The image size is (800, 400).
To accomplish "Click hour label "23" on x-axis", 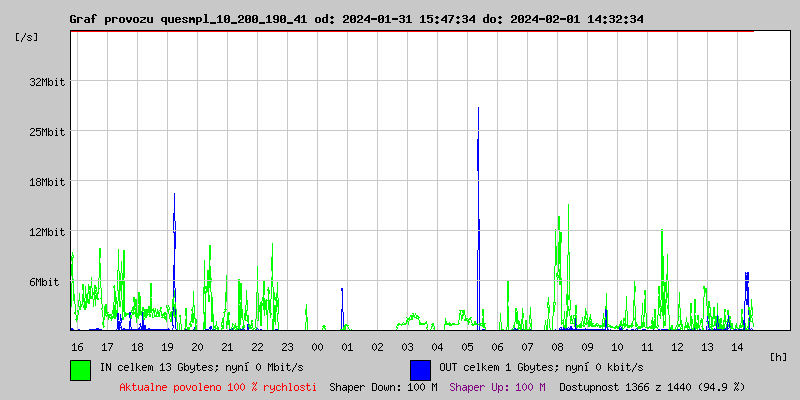I will coord(287,347).
